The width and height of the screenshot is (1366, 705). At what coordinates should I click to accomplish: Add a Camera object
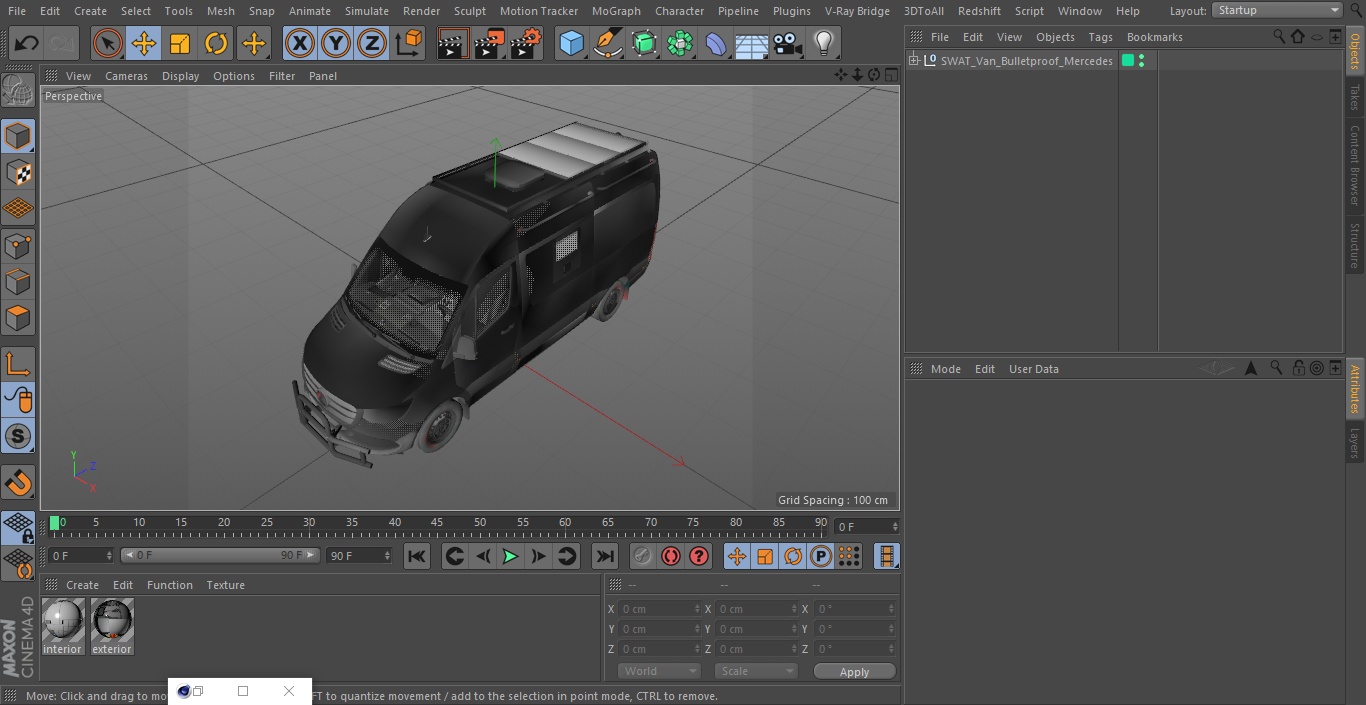point(787,43)
